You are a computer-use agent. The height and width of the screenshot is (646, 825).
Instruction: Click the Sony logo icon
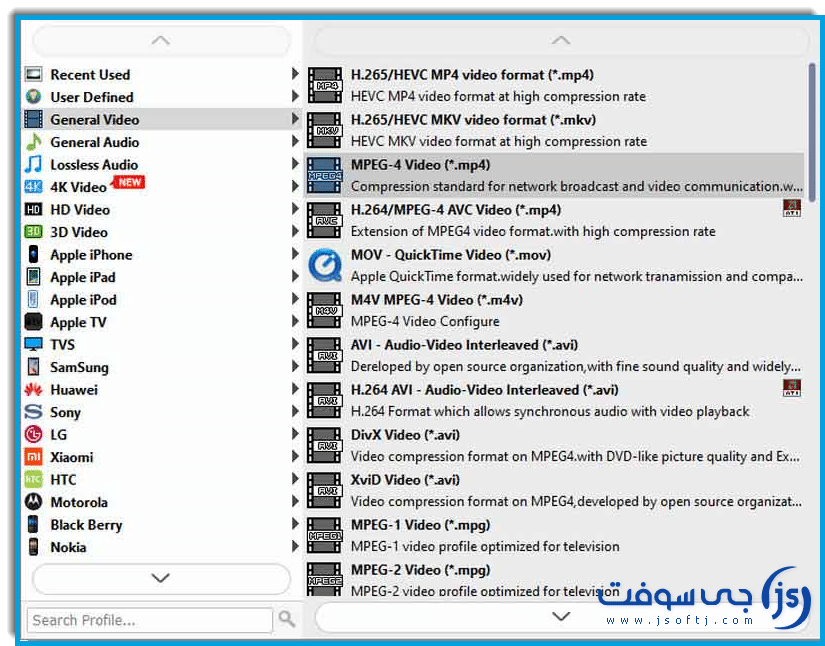point(33,412)
